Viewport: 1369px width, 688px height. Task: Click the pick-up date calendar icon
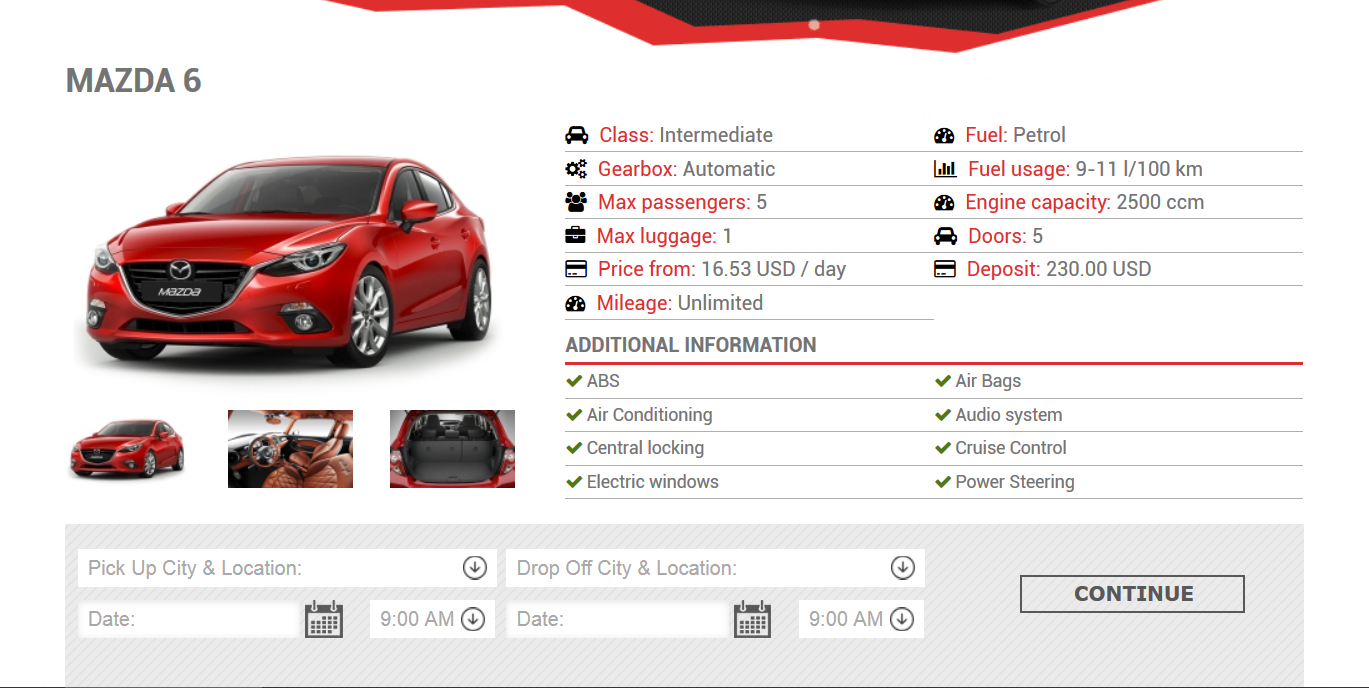(x=323, y=619)
